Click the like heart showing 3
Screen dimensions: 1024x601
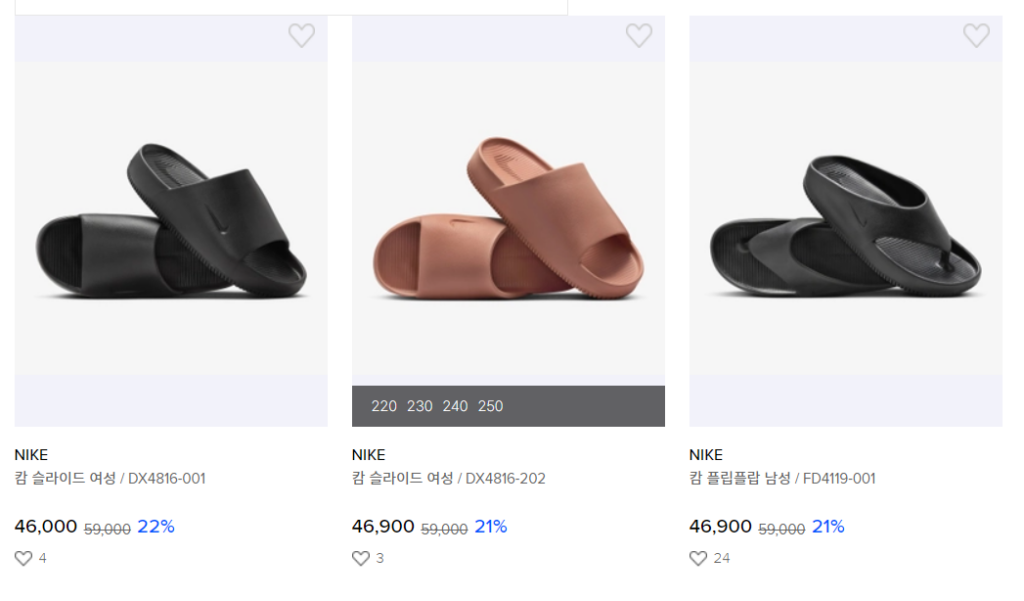pyautogui.click(x=361, y=558)
